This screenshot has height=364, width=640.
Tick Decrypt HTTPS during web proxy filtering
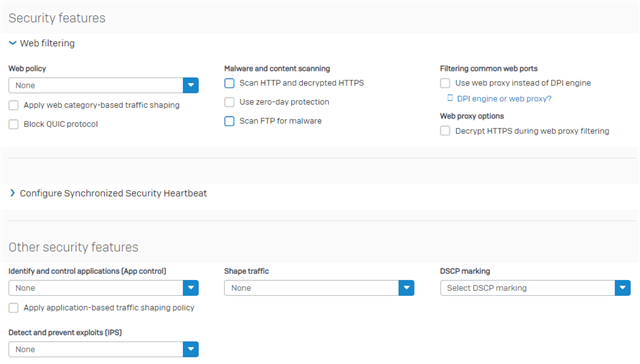click(x=445, y=131)
